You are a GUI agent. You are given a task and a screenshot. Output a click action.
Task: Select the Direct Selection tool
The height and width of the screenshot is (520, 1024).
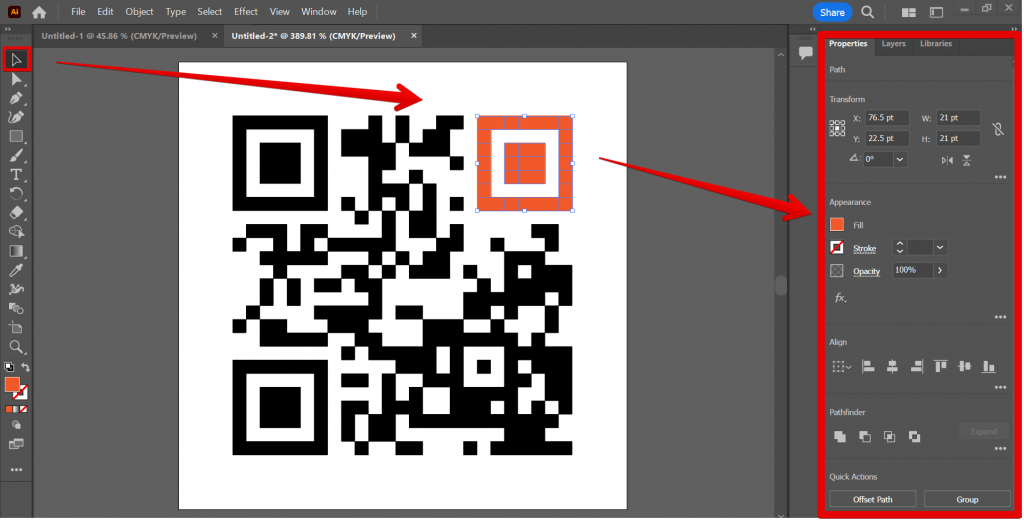coord(16,79)
